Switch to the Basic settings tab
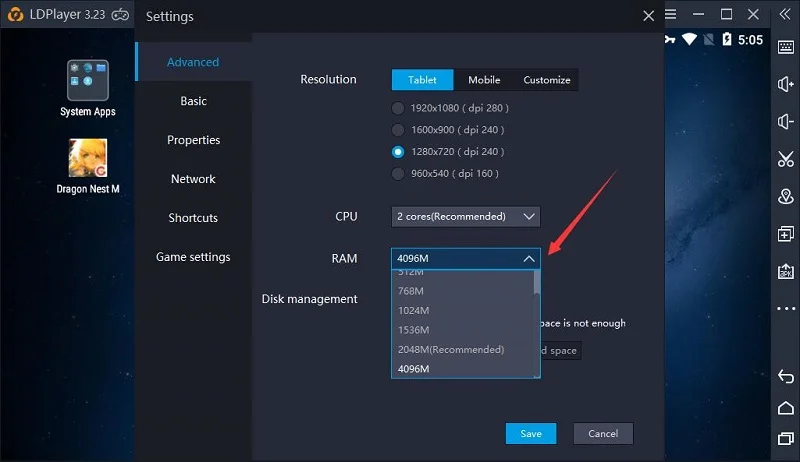This screenshot has height=462, width=800. click(x=193, y=101)
